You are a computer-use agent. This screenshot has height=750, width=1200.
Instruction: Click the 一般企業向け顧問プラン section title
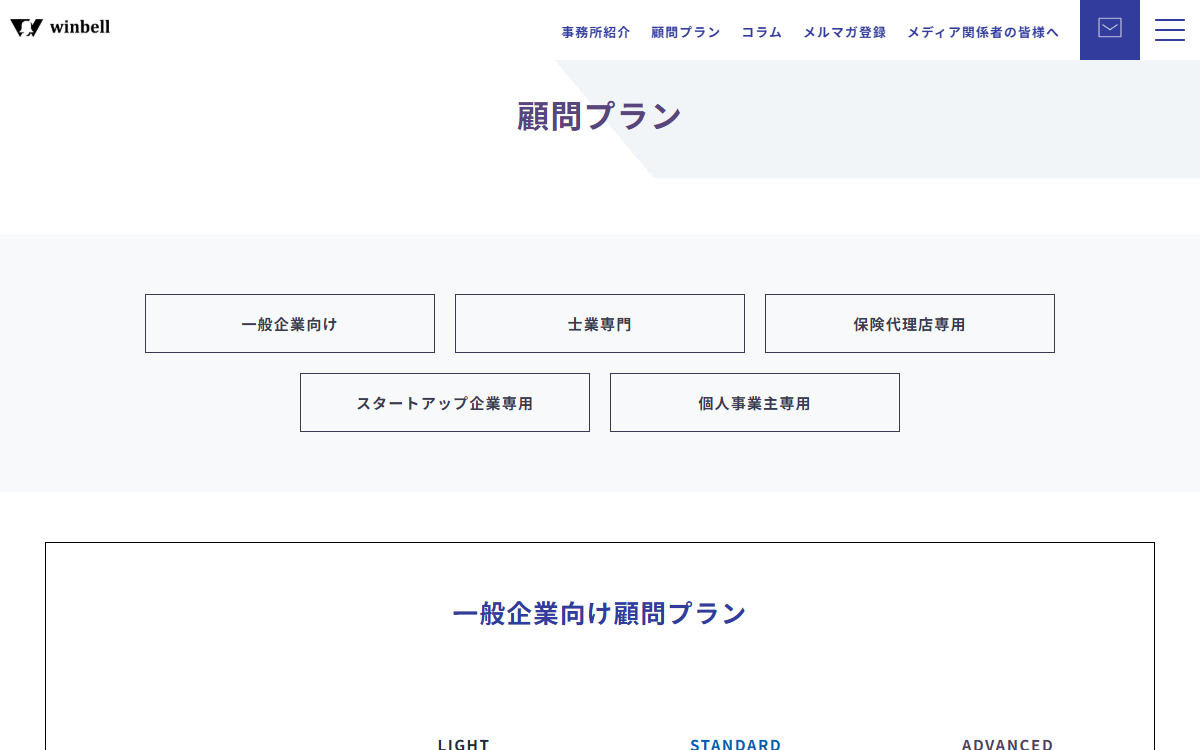point(600,613)
